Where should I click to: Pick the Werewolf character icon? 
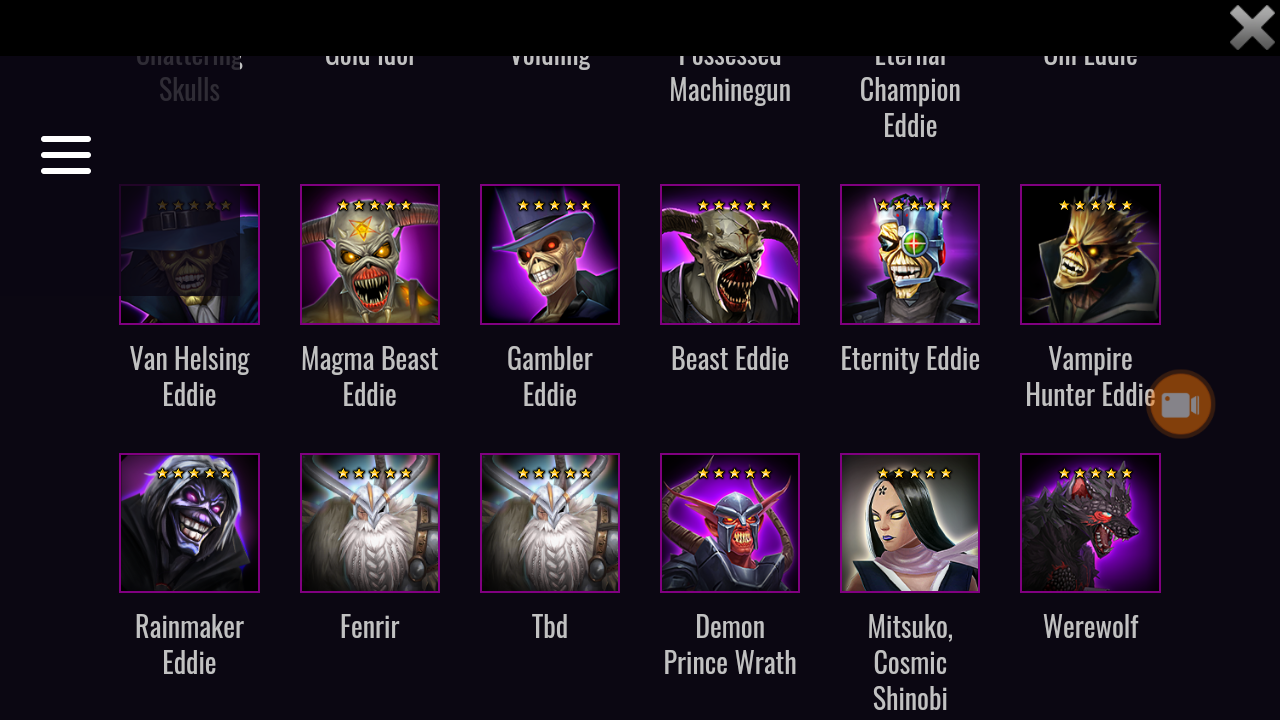coord(1090,523)
